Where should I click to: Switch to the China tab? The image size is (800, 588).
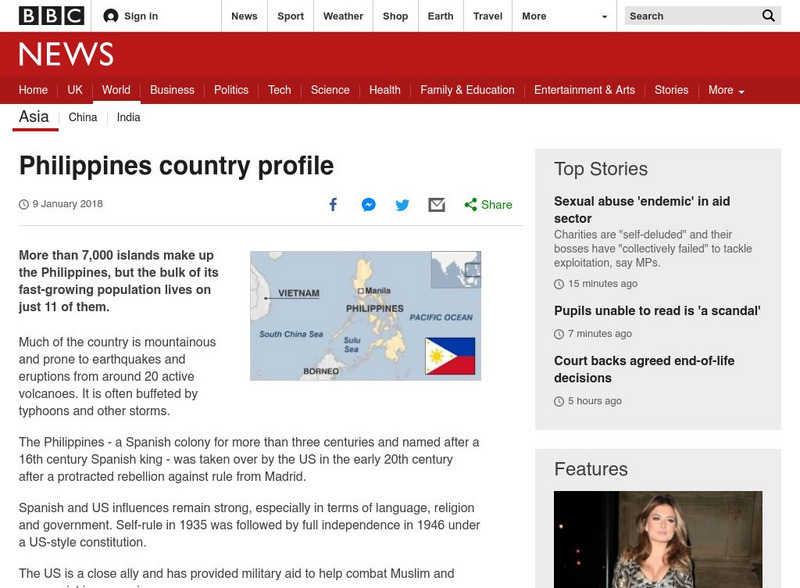(x=82, y=117)
